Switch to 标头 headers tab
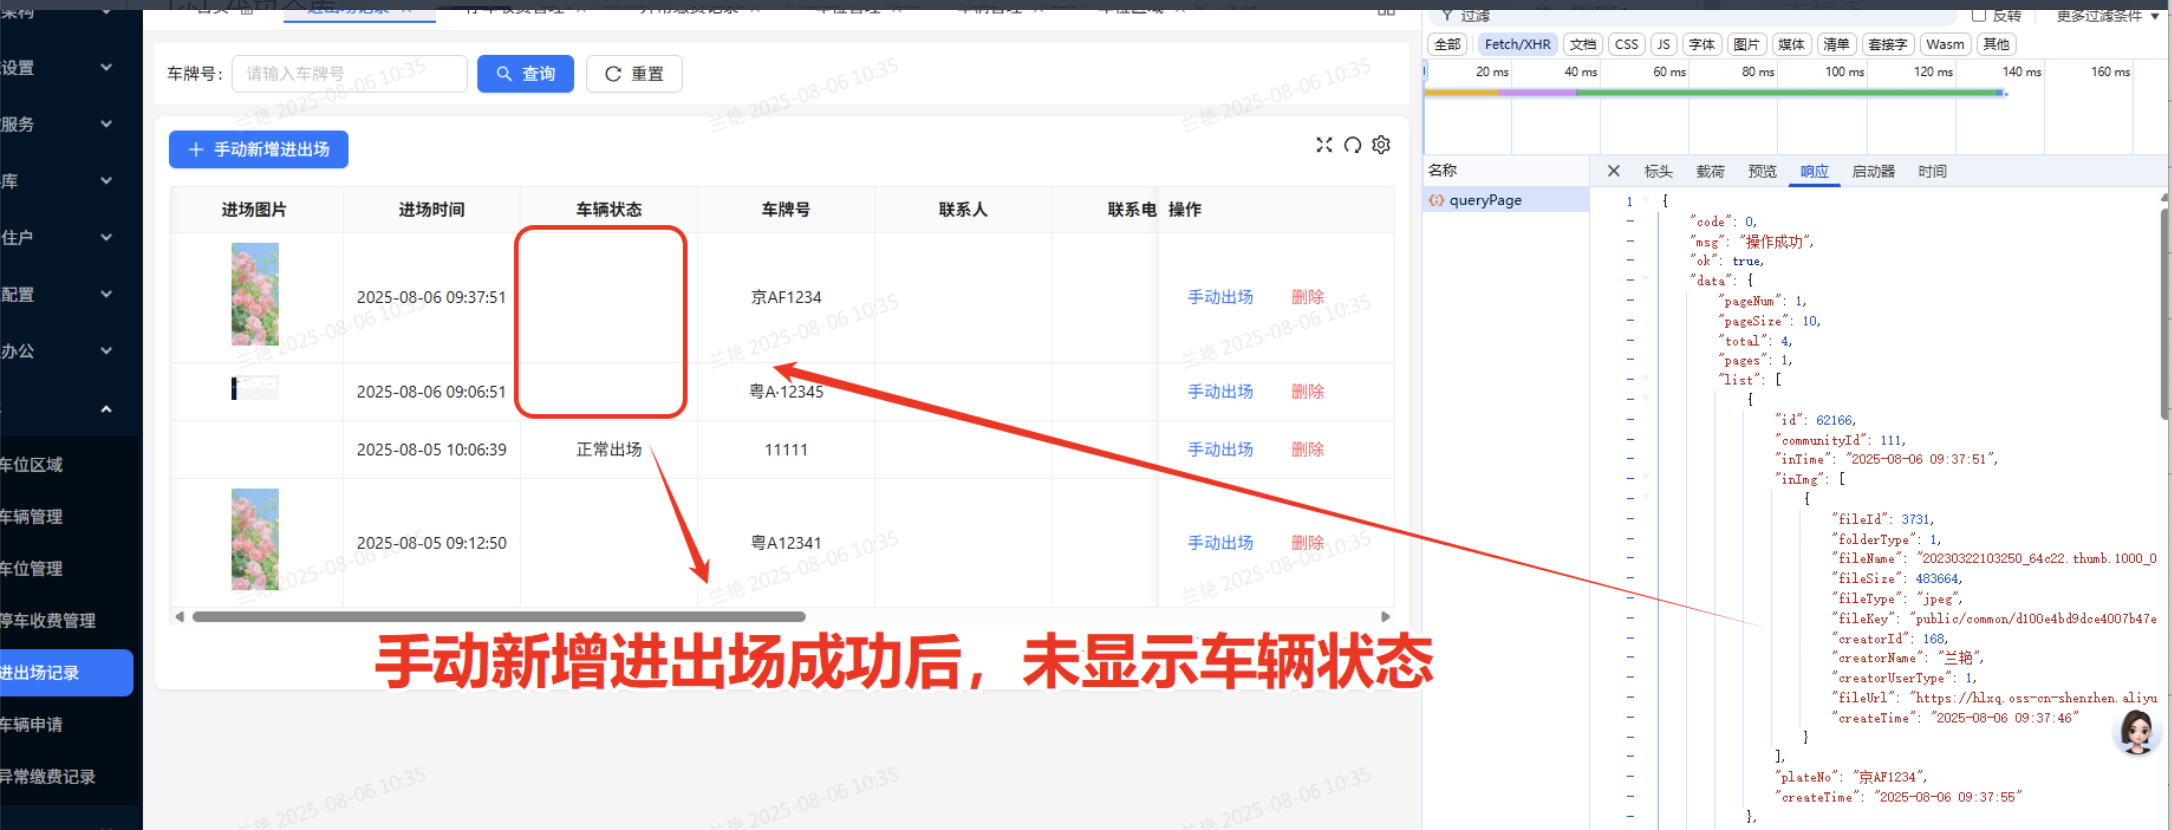The image size is (2172, 830). click(x=1658, y=171)
